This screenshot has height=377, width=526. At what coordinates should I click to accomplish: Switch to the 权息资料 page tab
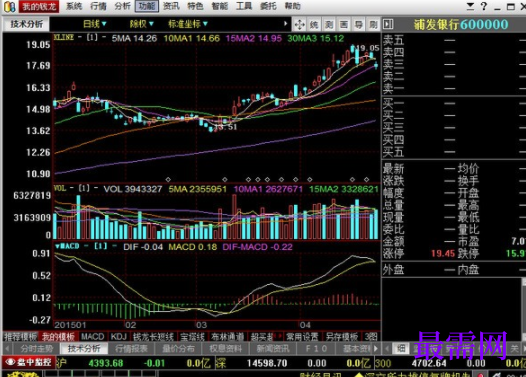(225, 348)
